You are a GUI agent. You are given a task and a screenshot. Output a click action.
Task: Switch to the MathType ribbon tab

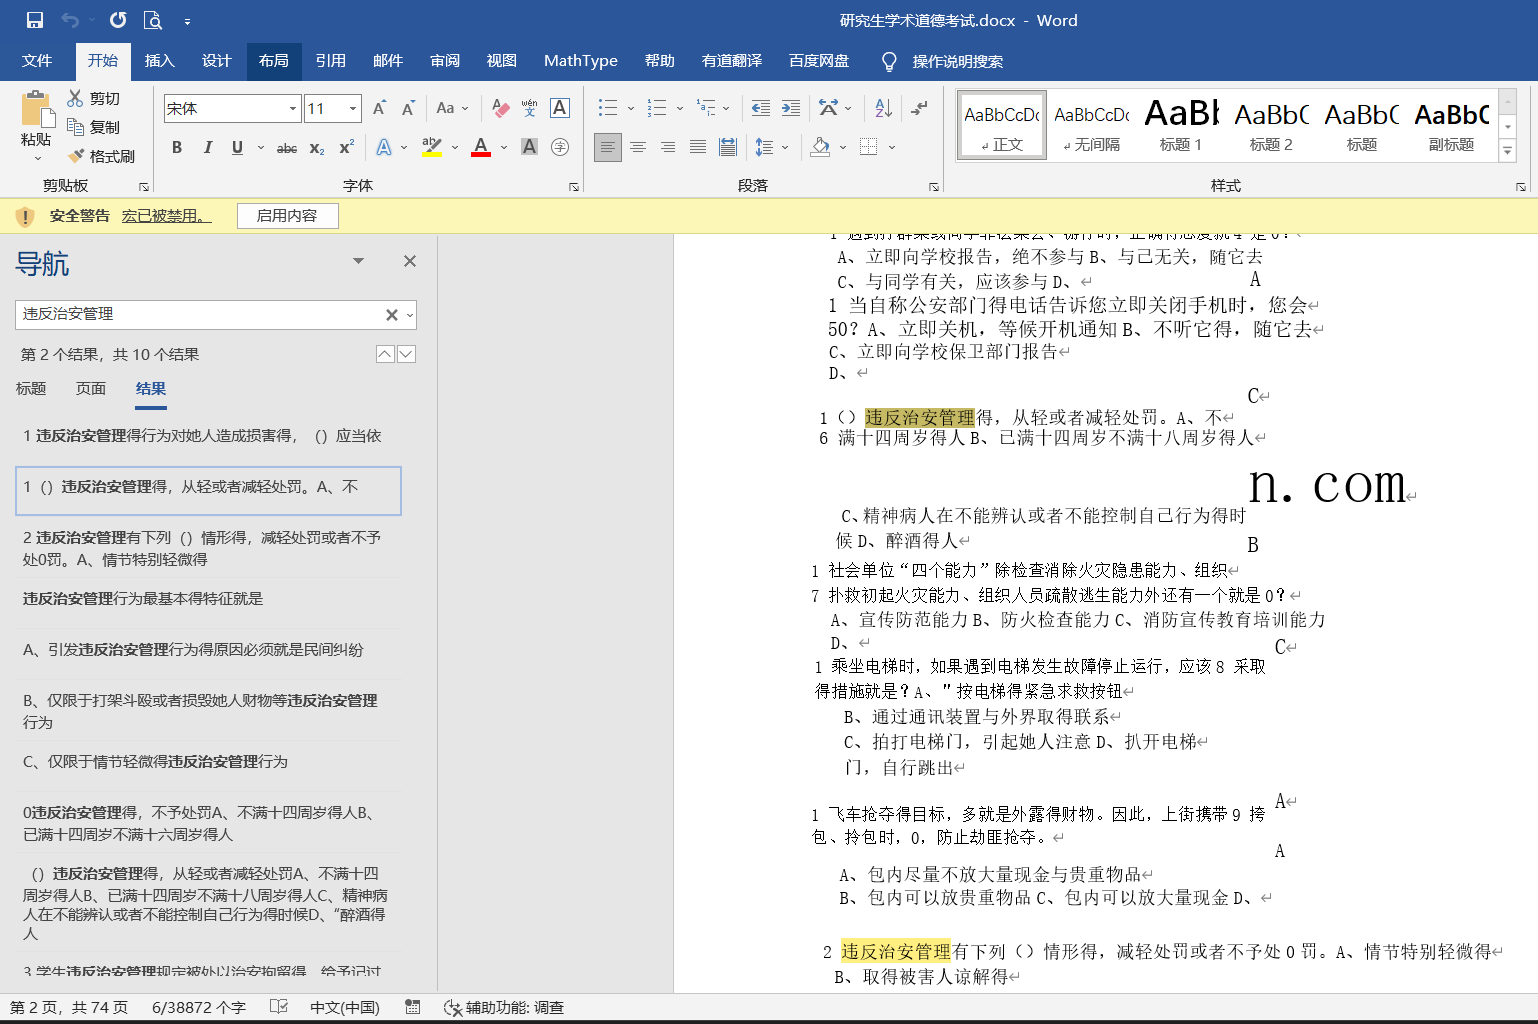pos(580,61)
